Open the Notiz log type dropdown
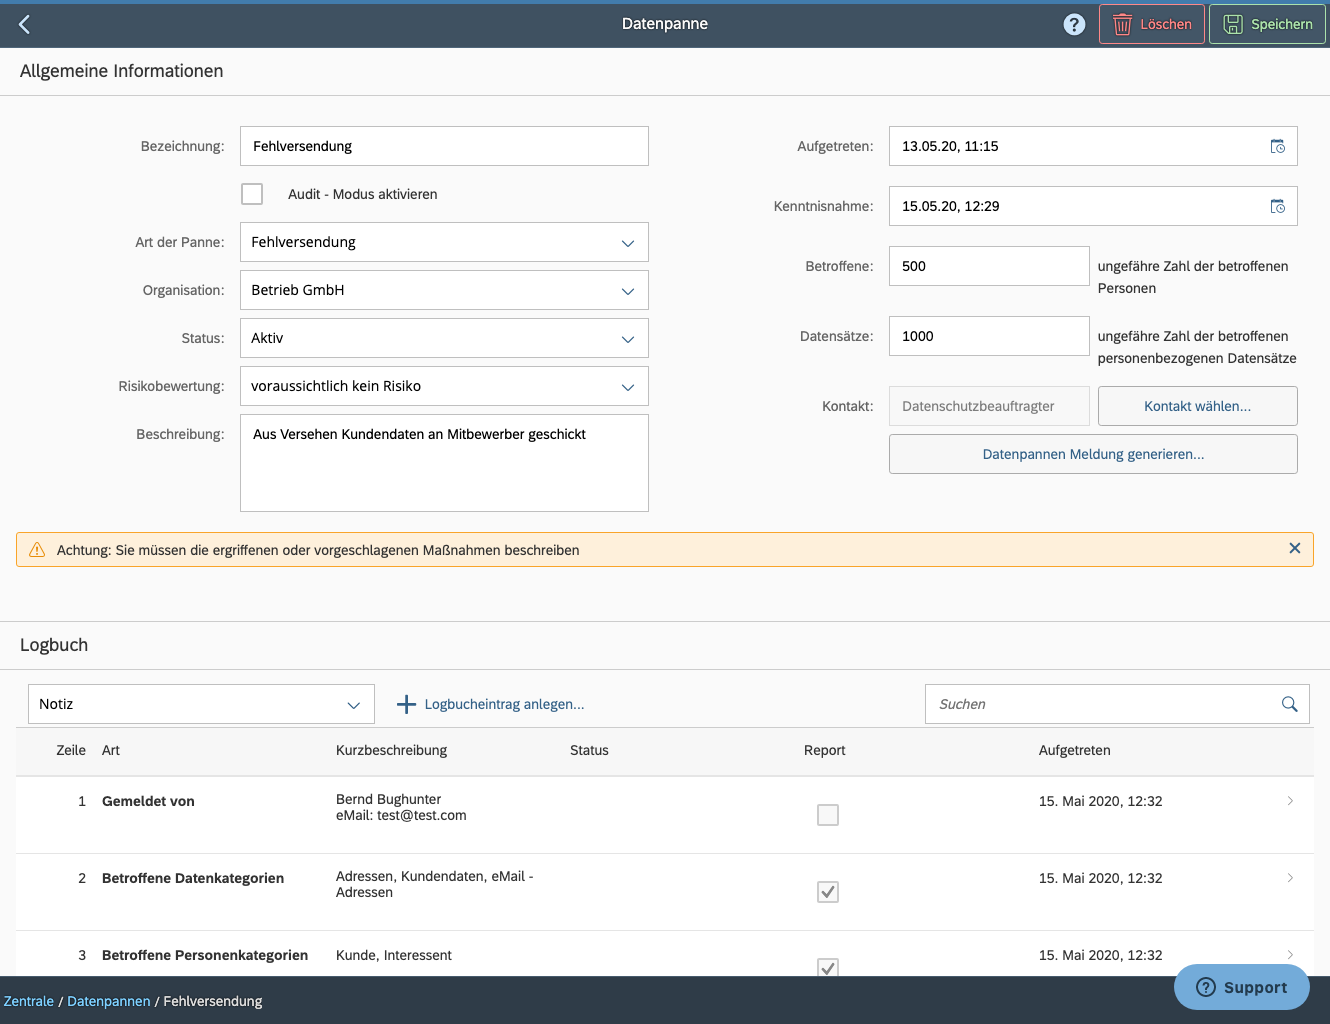 point(353,705)
